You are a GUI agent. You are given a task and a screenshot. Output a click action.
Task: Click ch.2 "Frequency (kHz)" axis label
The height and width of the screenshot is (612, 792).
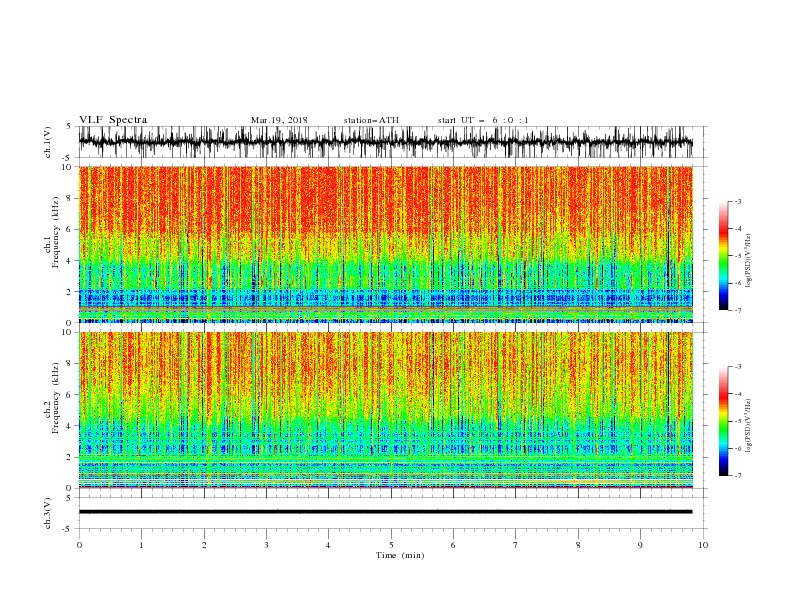click(56, 397)
